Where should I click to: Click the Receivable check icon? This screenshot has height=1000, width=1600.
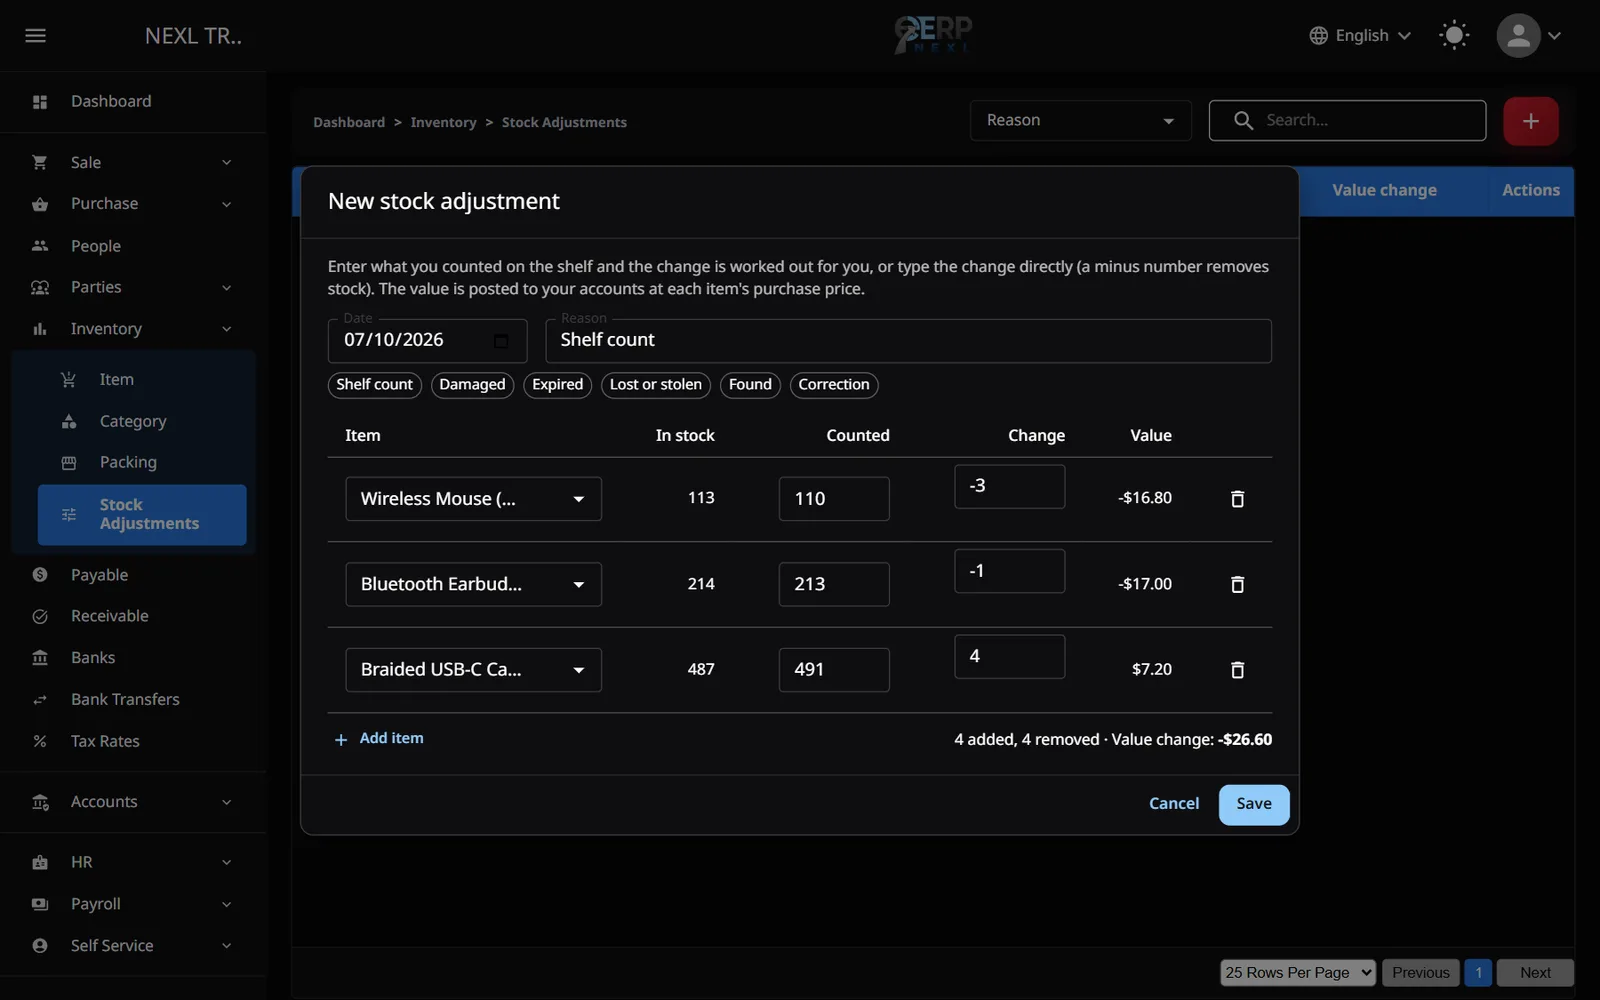40,617
